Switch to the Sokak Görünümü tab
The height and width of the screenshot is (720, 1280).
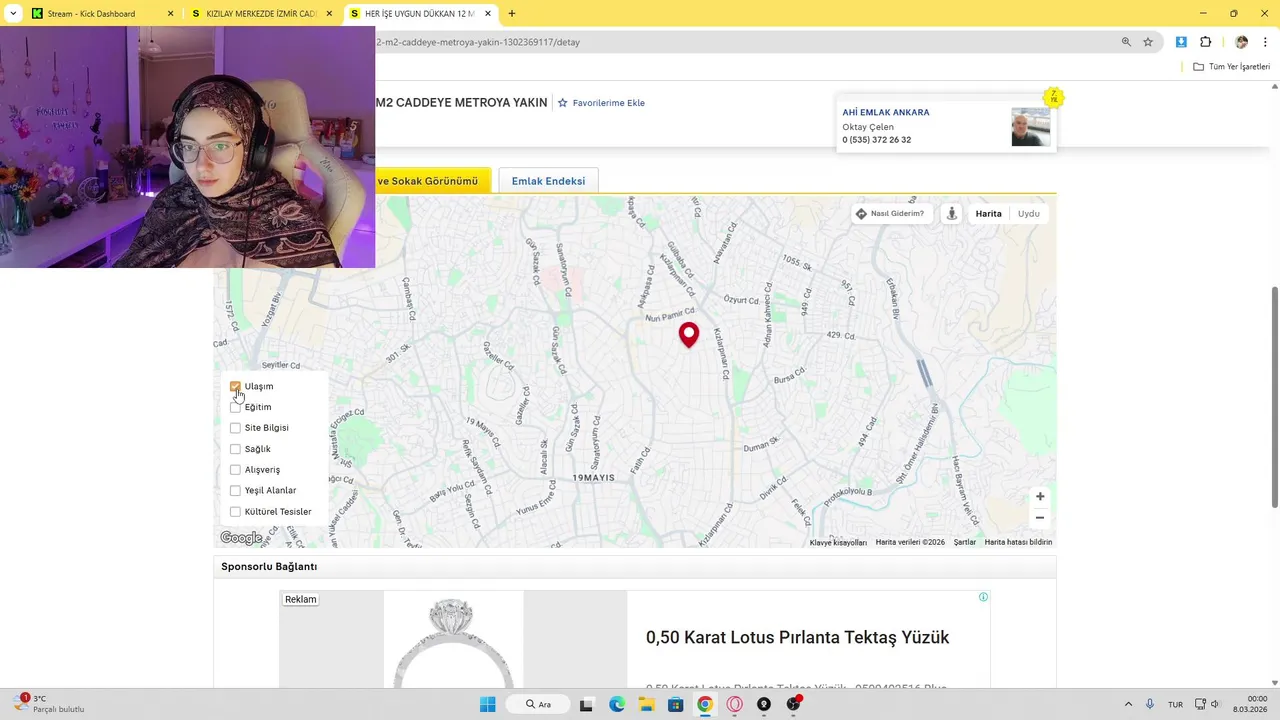click(x=432, y=181)
